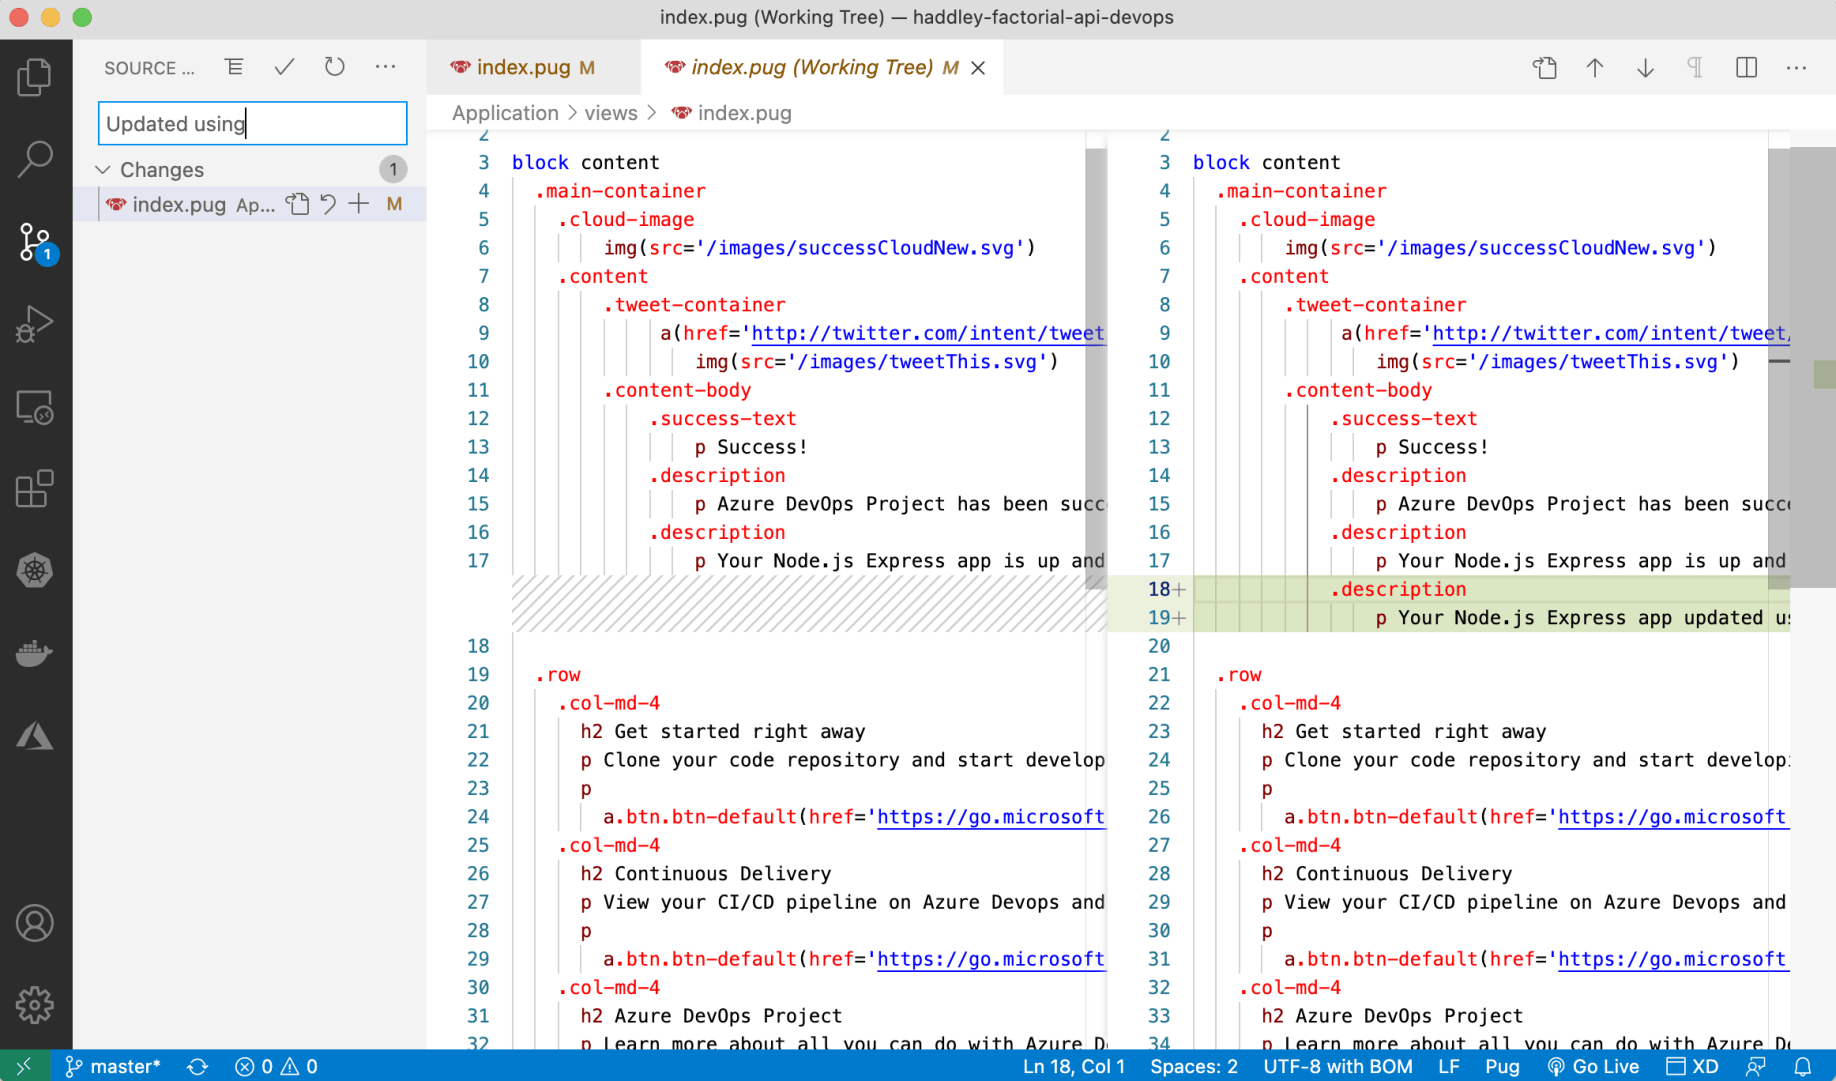
Task: Open the editor more actions menu
Action: pos(1796,67)
